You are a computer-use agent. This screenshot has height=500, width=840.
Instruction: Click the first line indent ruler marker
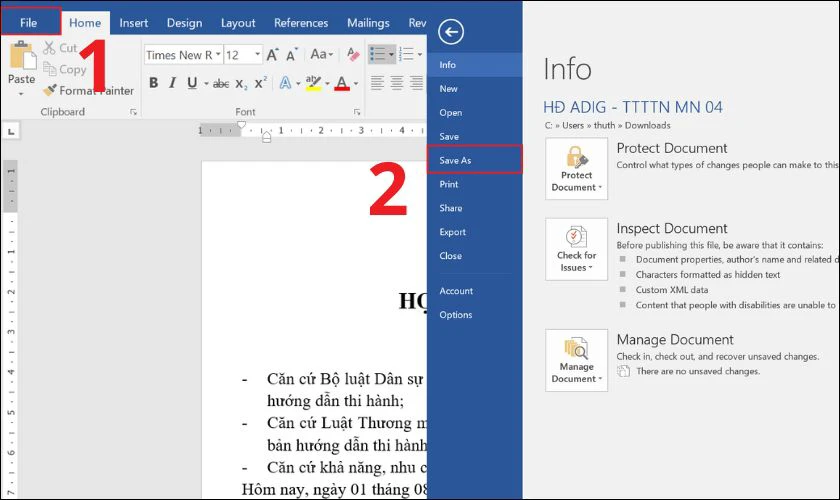(x=242, y=125)
